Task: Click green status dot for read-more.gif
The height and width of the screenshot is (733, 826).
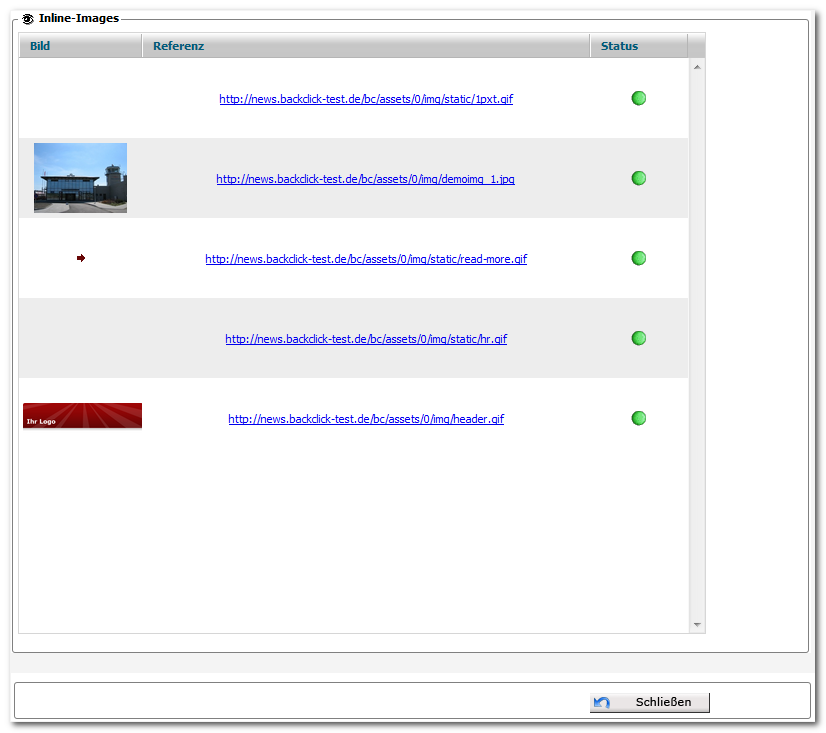Action: (x=638, y=258)
